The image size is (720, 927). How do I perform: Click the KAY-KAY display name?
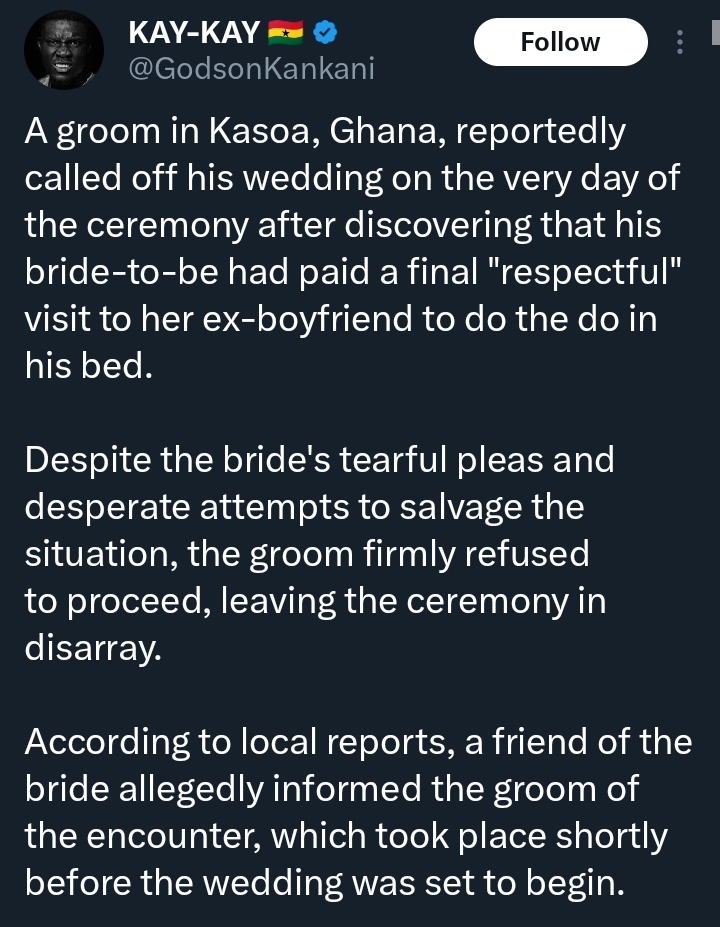click(194, 34)
